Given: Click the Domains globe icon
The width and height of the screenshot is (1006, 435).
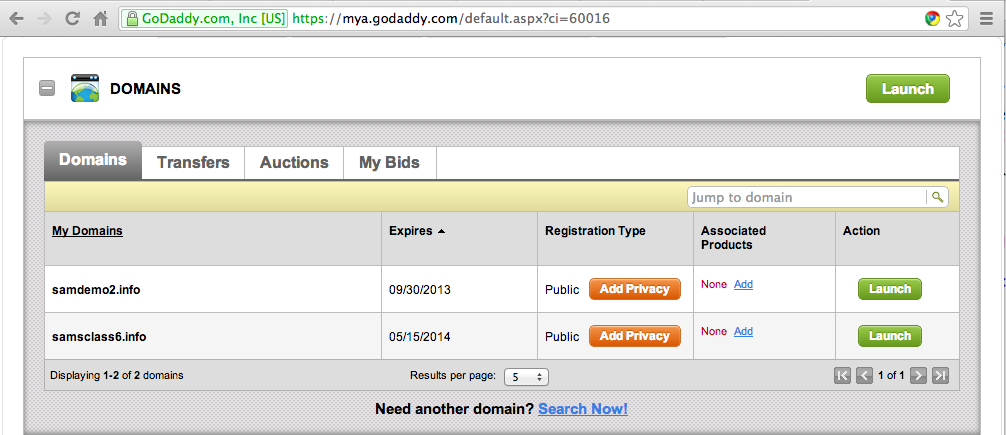Looking at the screenshot, I should coord(85,89).
